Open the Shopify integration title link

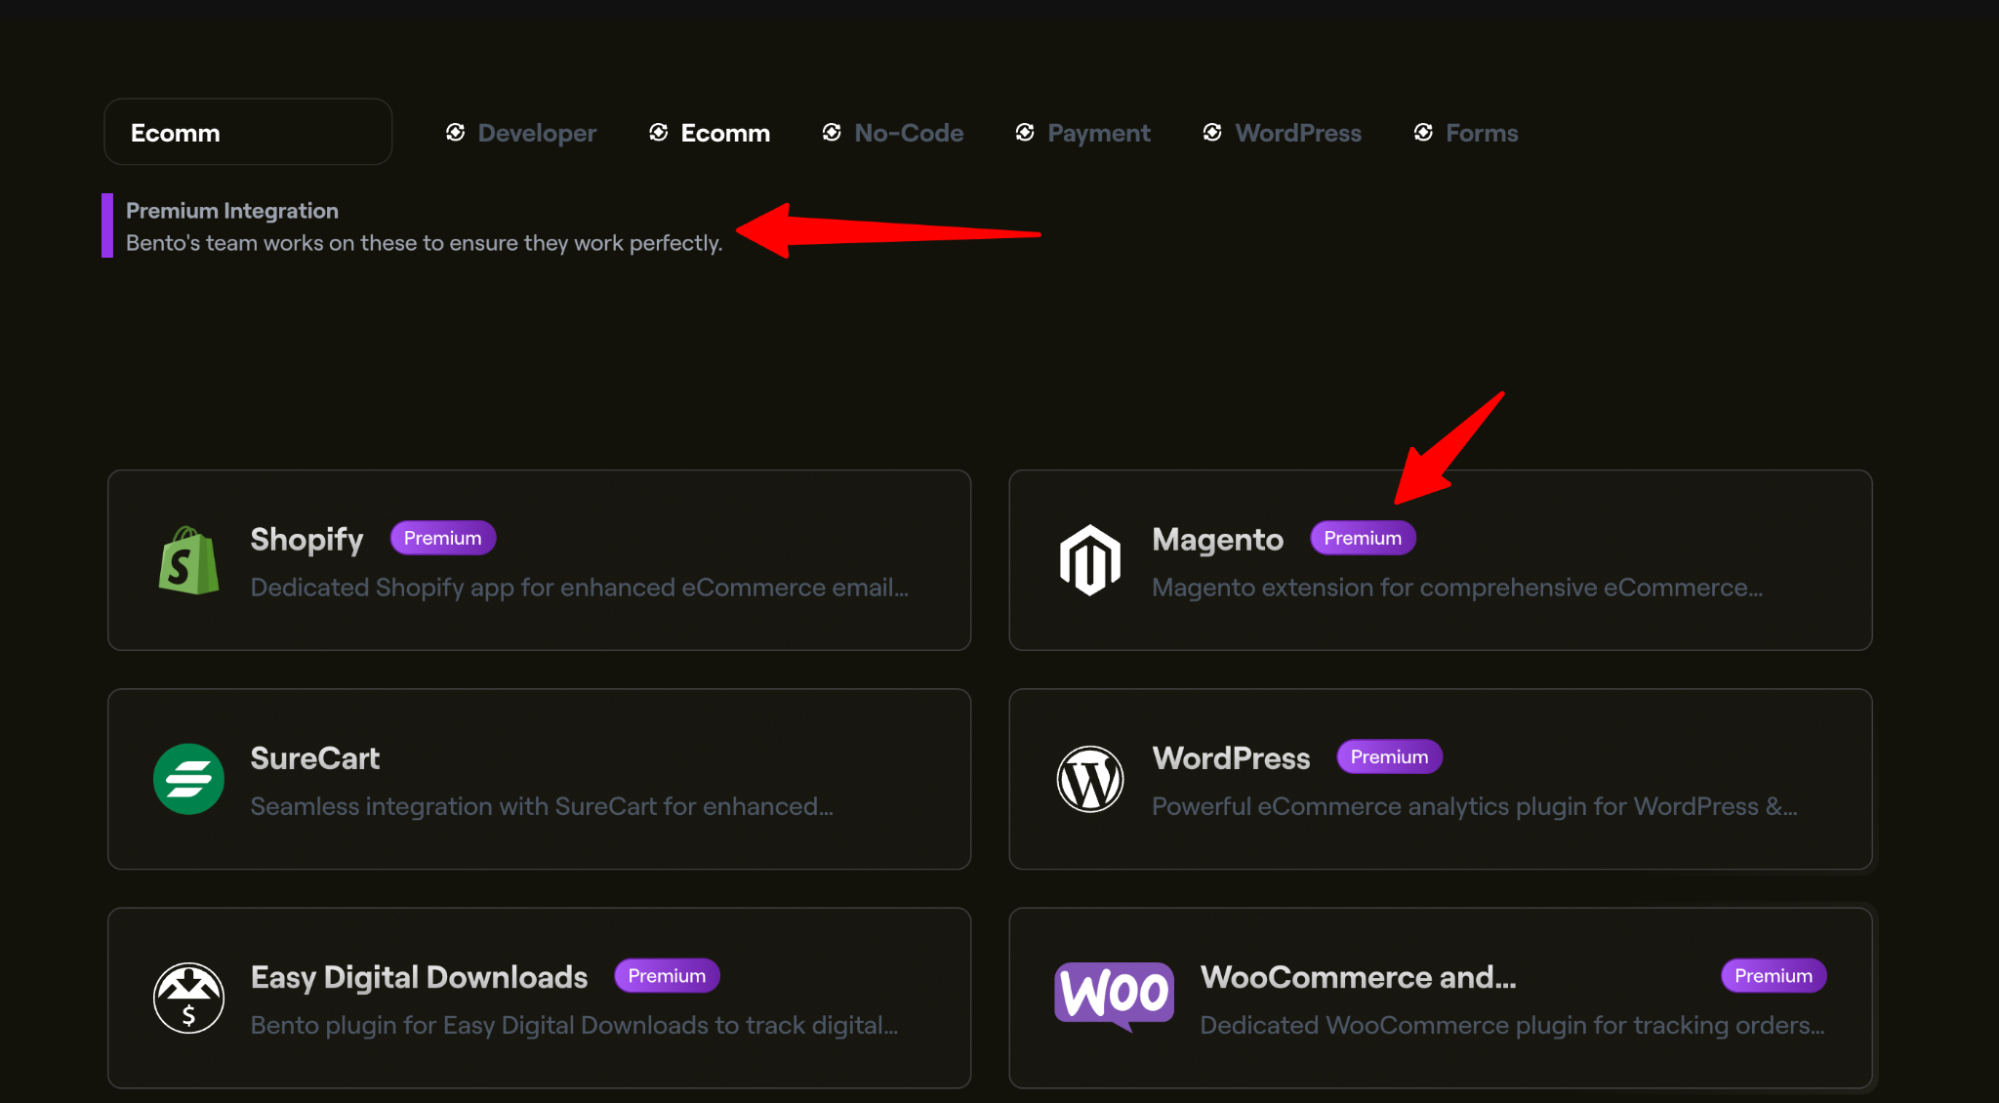[306, 539]
